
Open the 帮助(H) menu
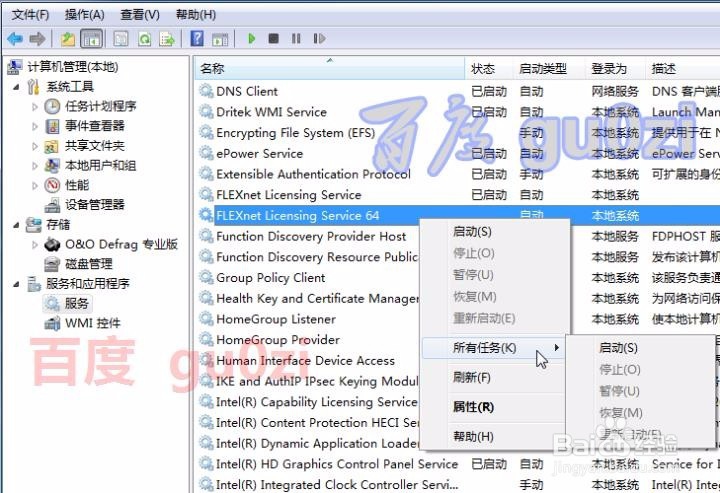[x=196, y=15]
